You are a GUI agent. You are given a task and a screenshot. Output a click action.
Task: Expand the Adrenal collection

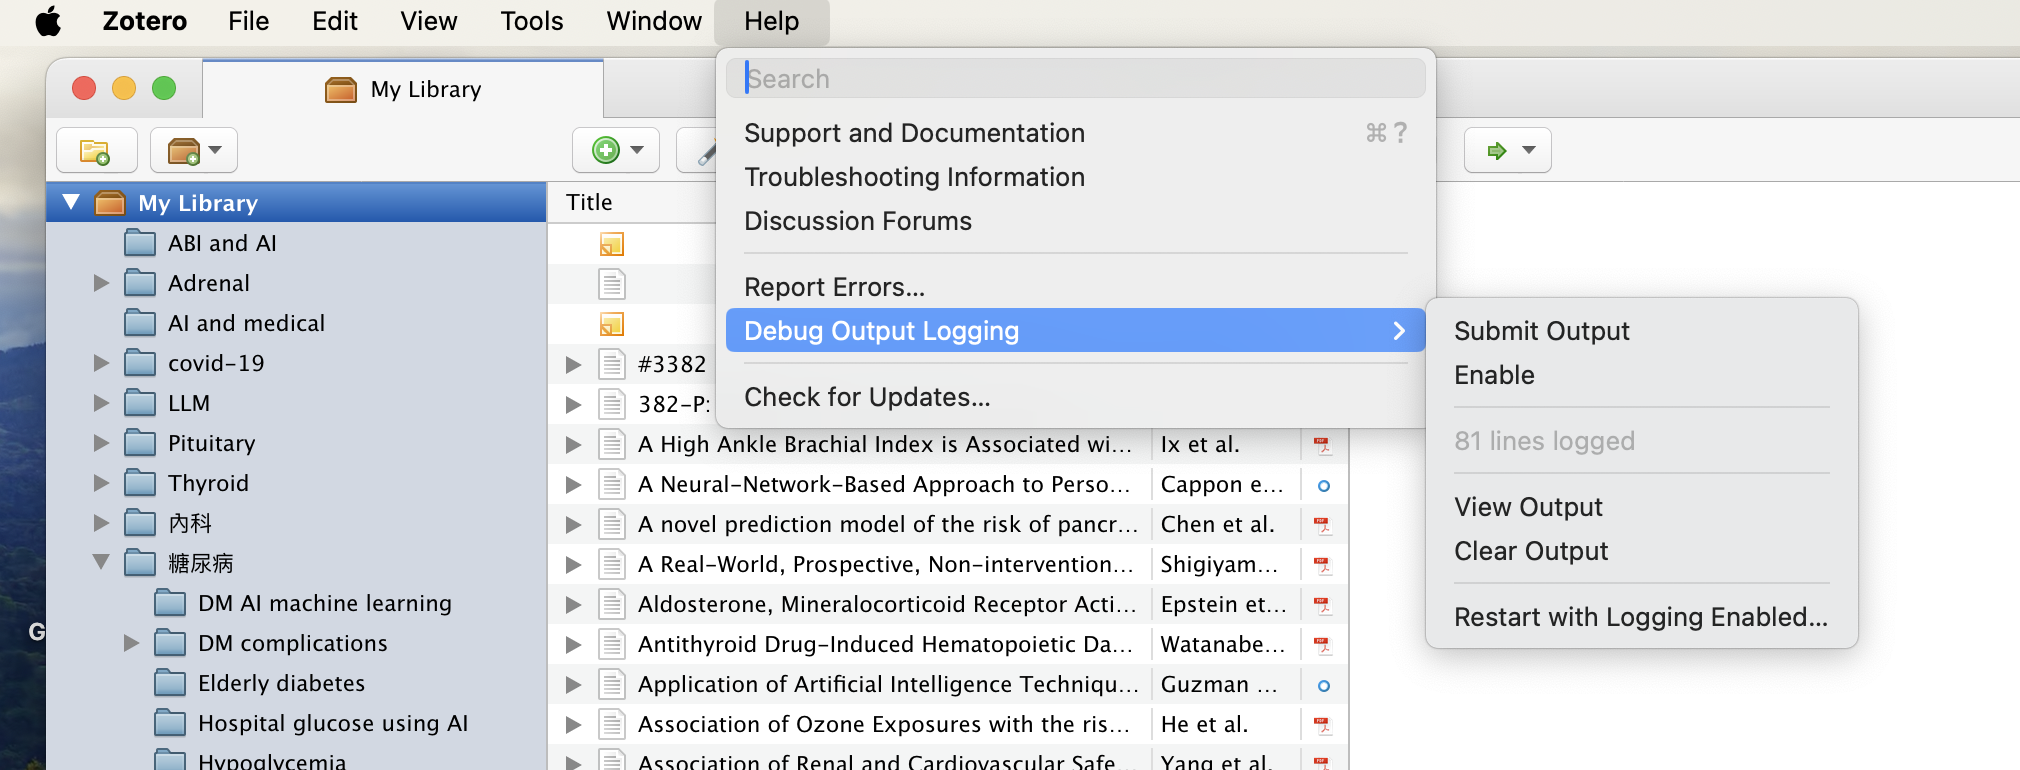click(101, 283)
